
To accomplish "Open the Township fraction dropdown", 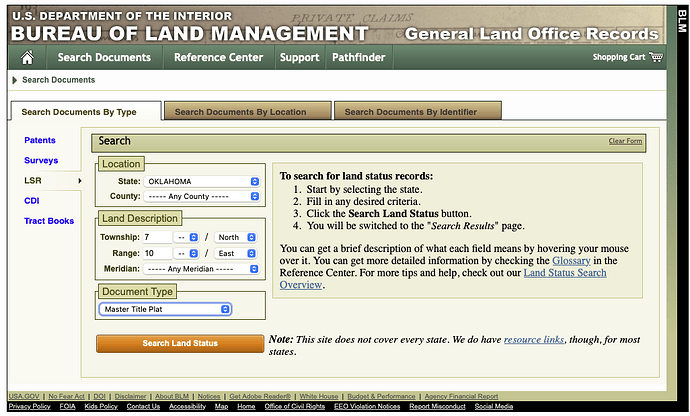I will click(187, 237).
